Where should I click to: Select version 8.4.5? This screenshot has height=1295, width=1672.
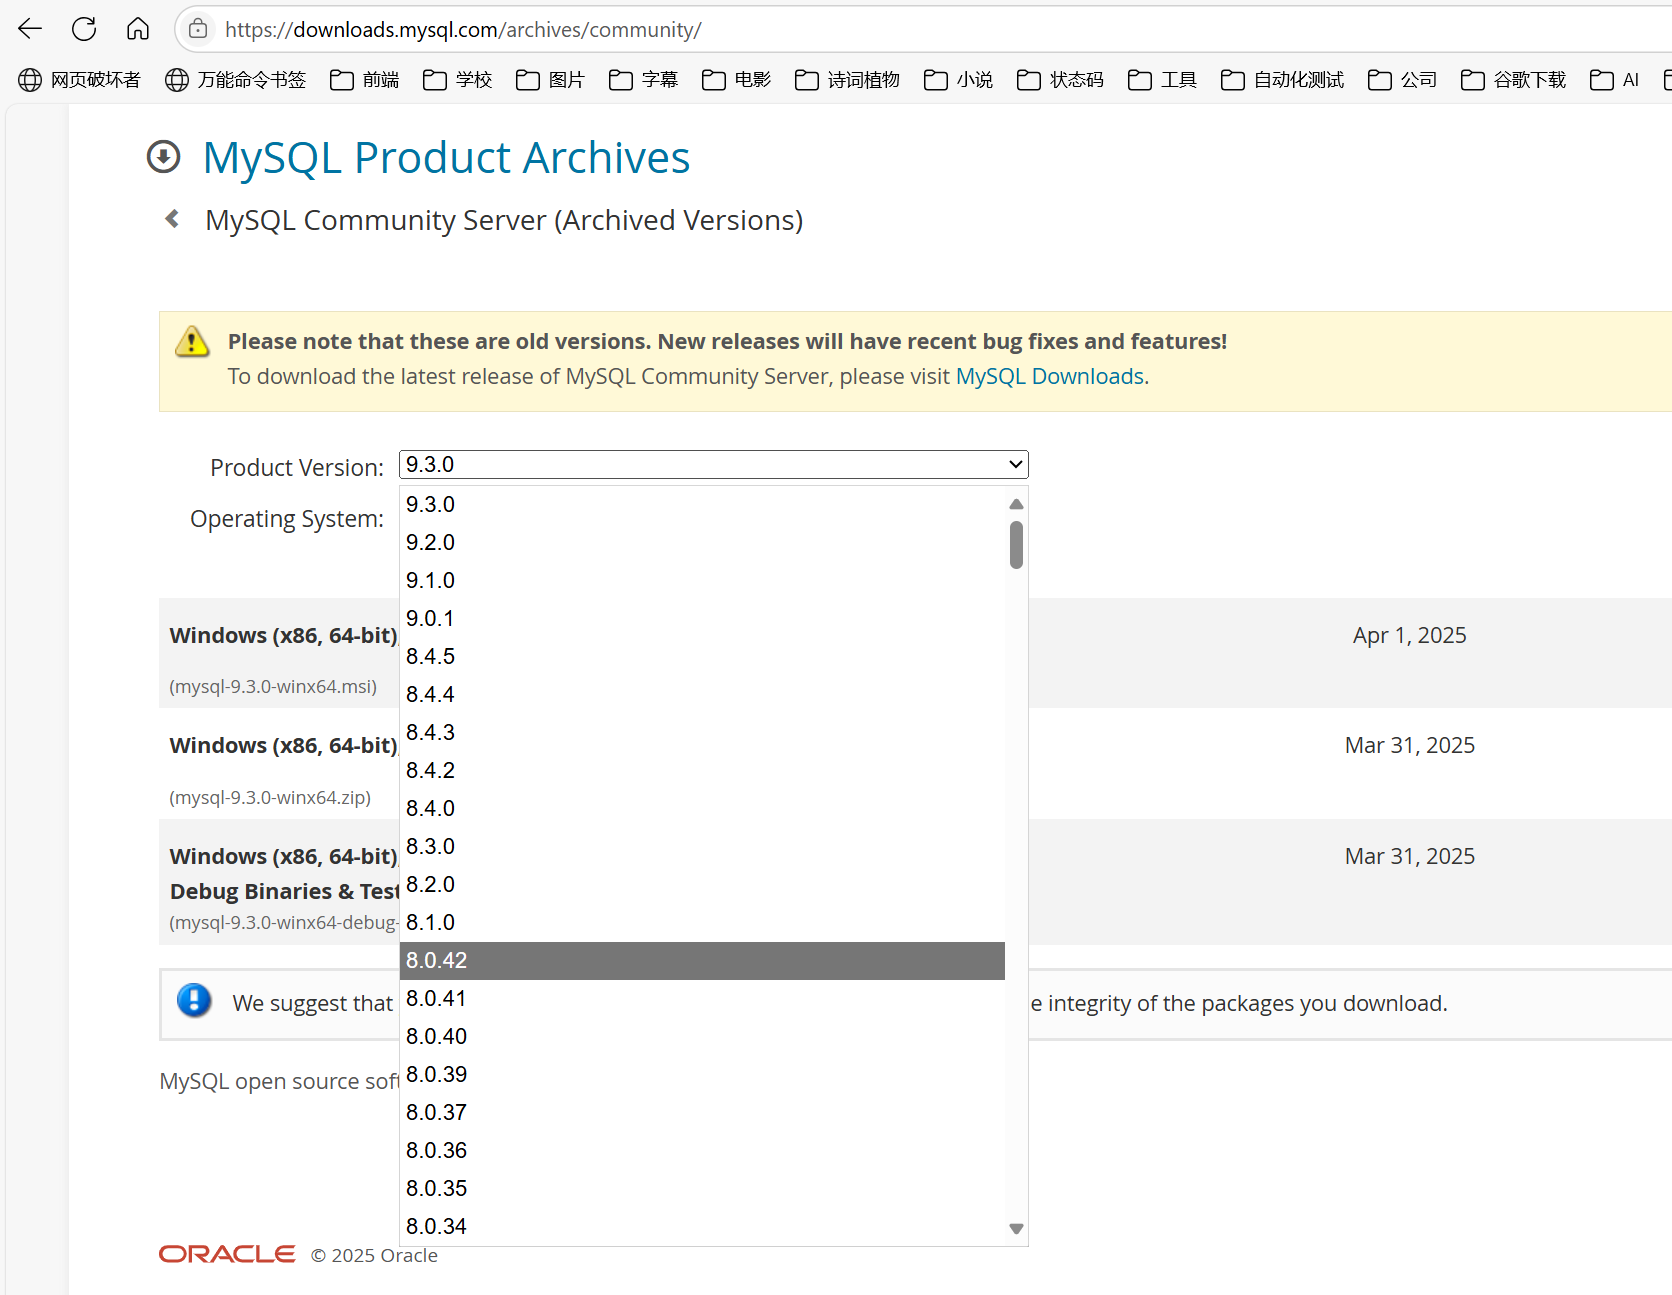coord(702,656)
